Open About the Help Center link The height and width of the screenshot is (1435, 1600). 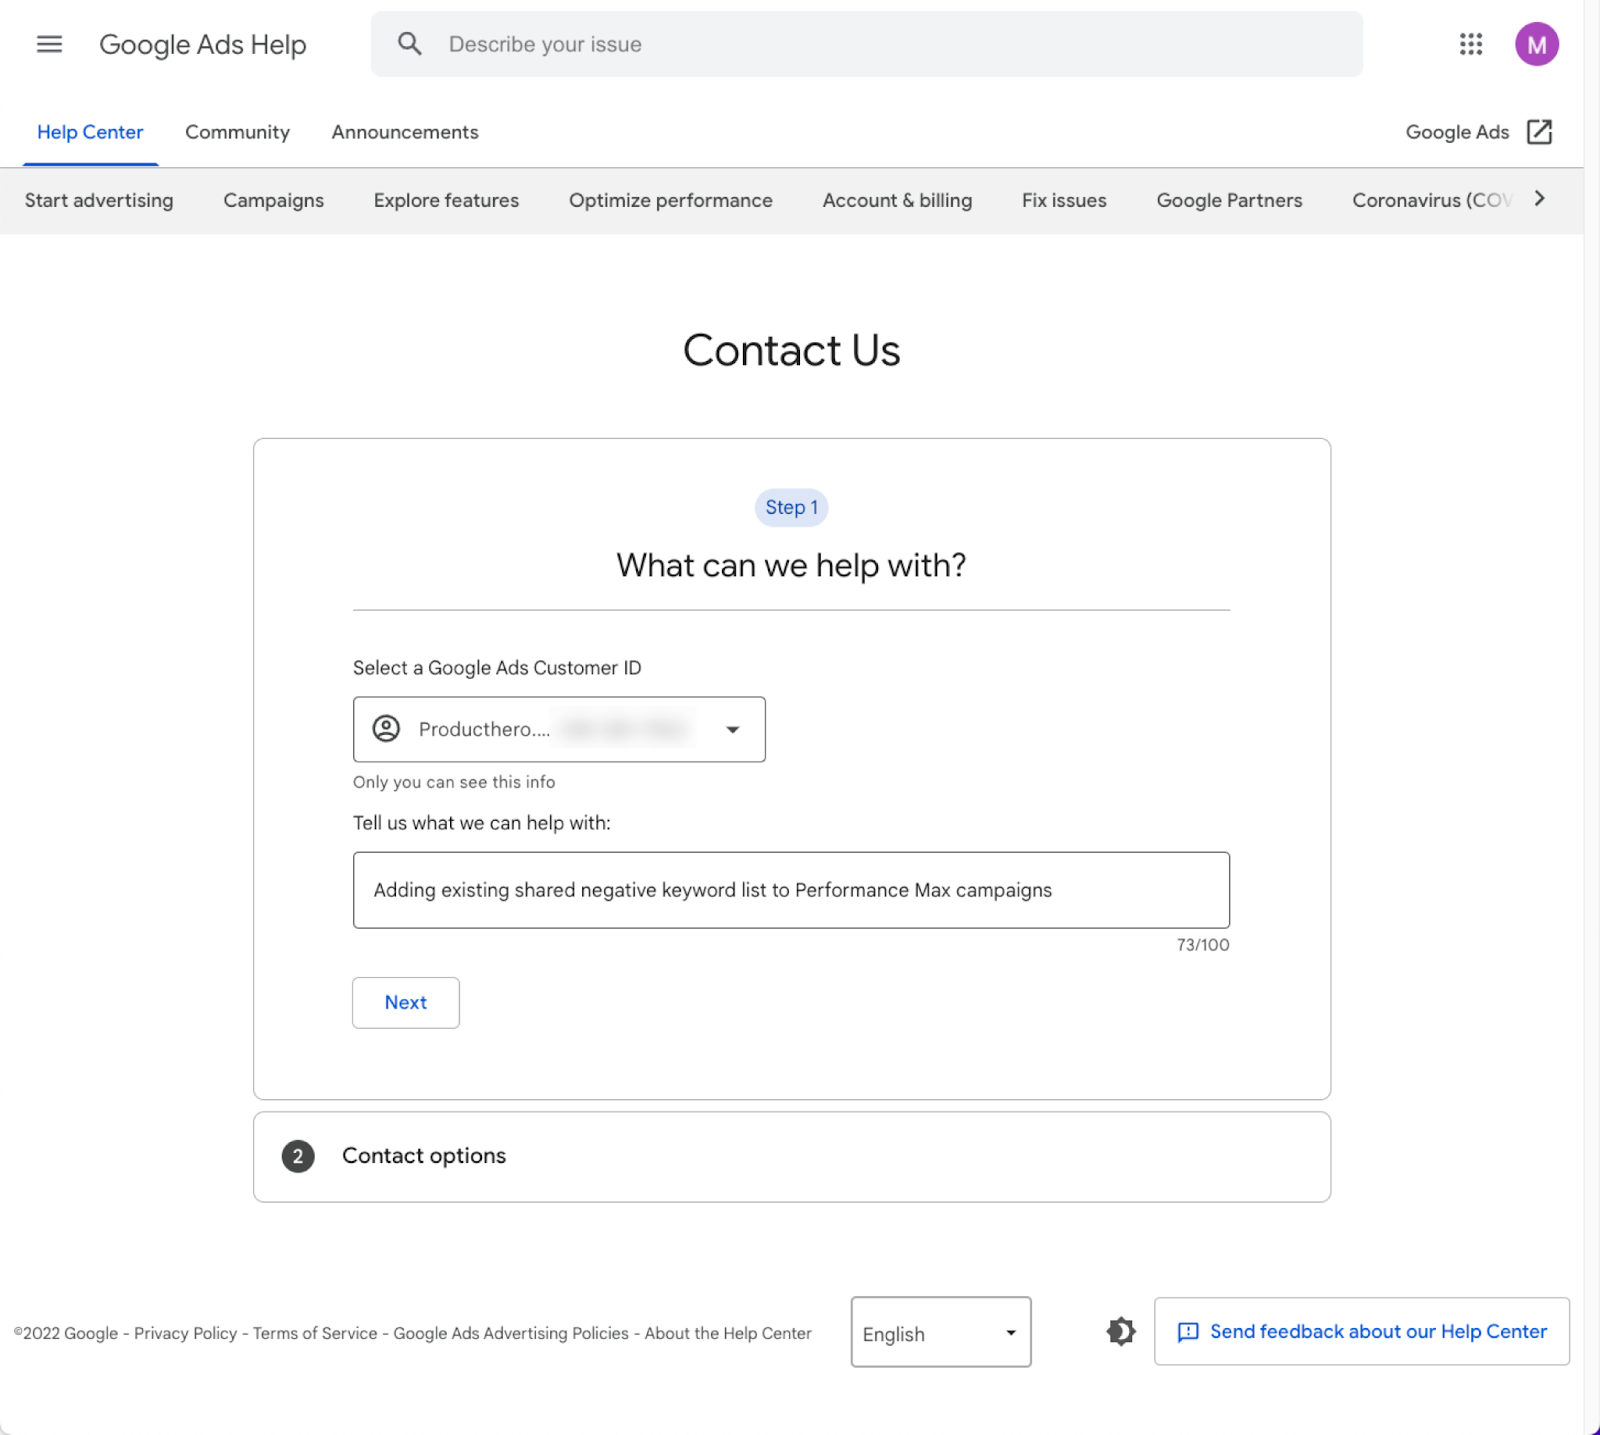pyautogui.click(x=728, y=1333)
